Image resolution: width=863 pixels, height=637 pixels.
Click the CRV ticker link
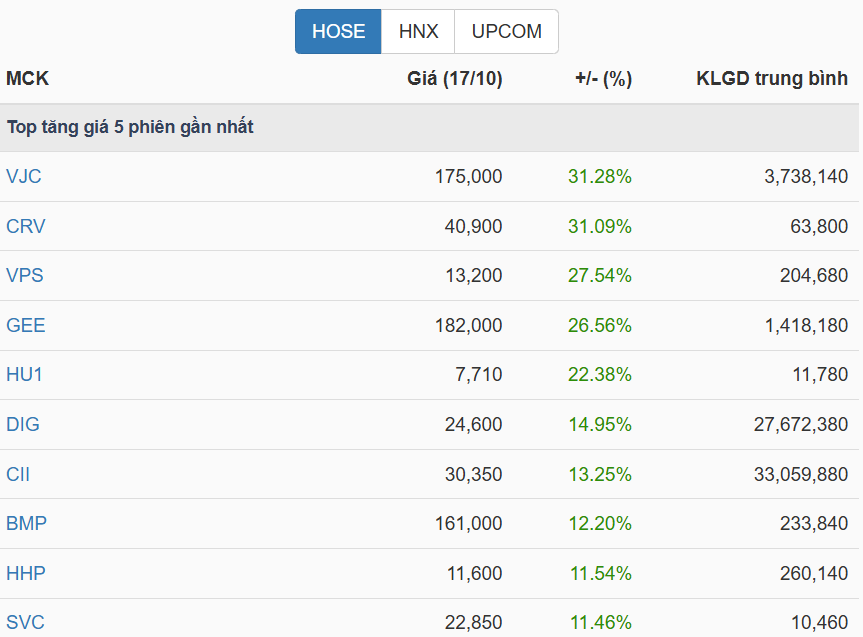point(26,226)
